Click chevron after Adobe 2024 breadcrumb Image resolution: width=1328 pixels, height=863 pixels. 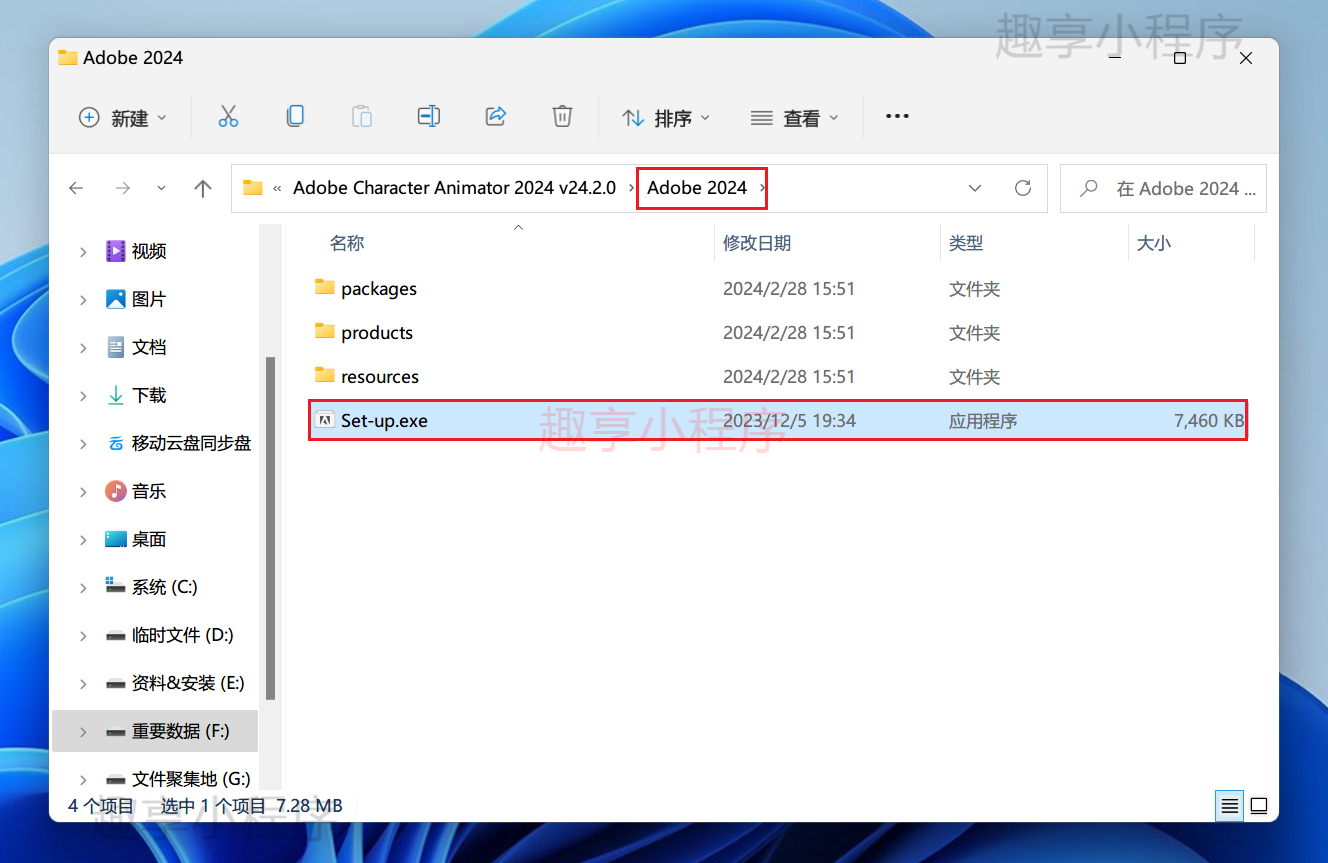coord(762,188)
